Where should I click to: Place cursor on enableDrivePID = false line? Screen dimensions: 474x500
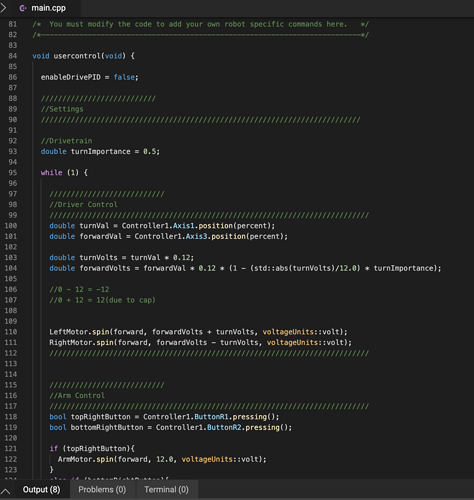click(89, 77)
